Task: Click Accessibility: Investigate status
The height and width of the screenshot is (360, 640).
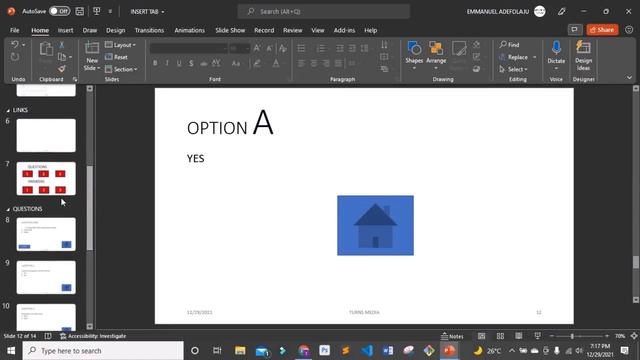Action: tap(93, 336)
